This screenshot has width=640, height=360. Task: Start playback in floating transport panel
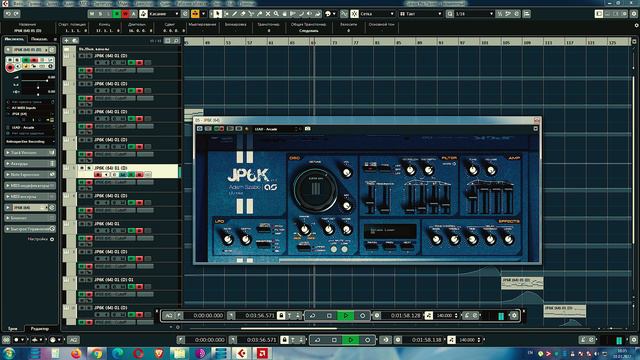[346, 316]
